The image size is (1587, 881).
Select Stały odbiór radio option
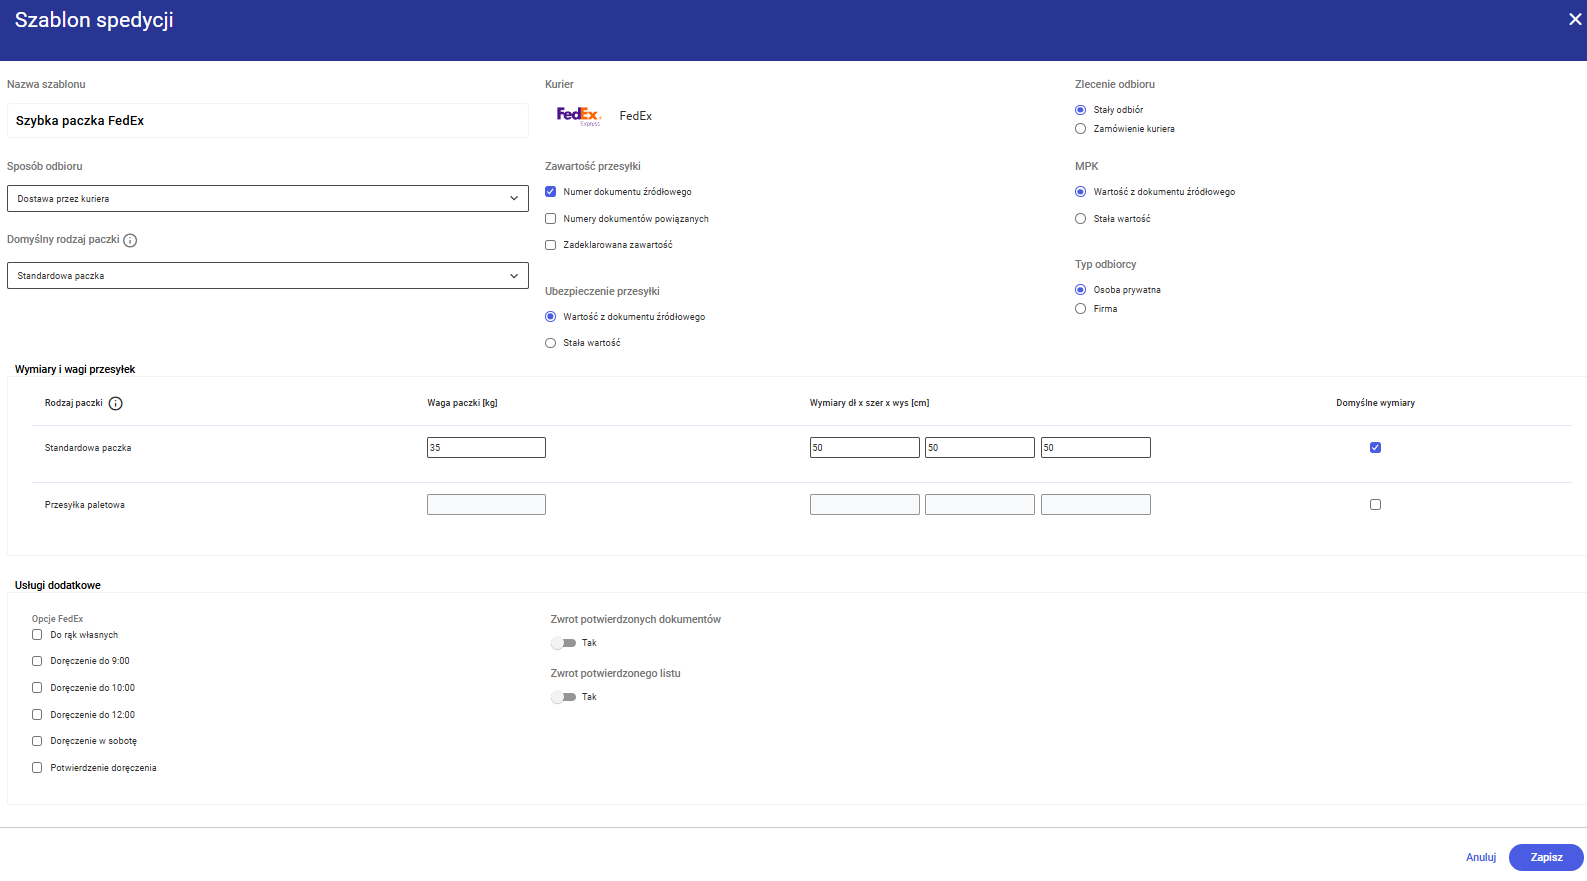click(x=1080, y=110)
